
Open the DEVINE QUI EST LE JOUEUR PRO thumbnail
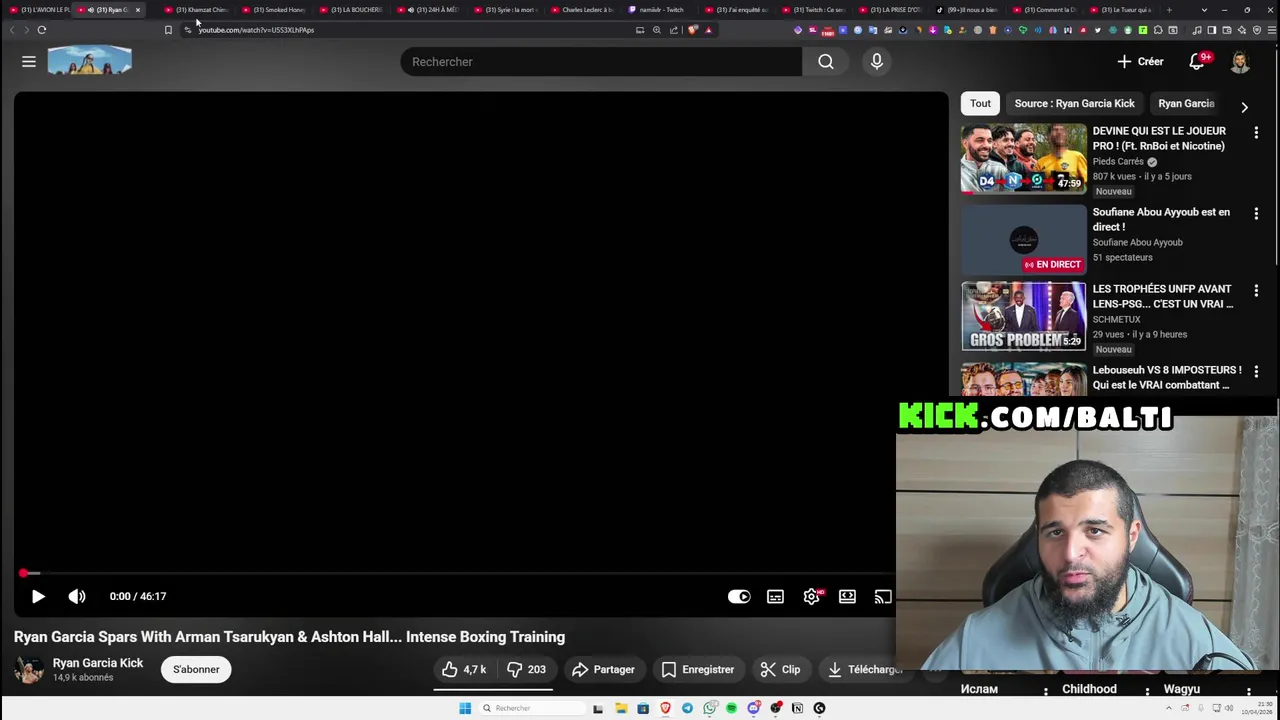click(x=1023, y=158)
